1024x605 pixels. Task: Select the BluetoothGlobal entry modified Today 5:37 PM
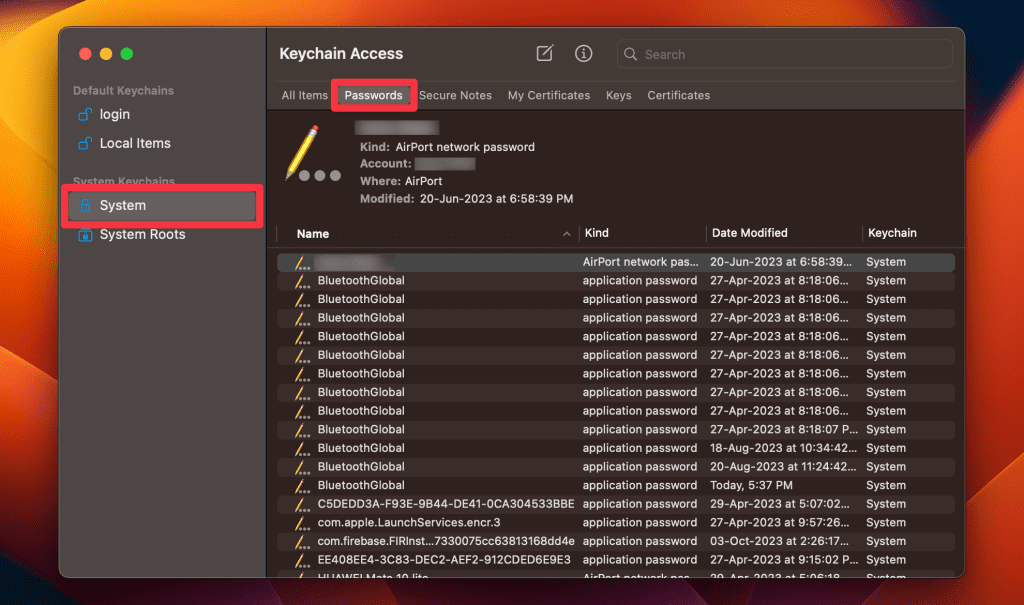(361, 485)
